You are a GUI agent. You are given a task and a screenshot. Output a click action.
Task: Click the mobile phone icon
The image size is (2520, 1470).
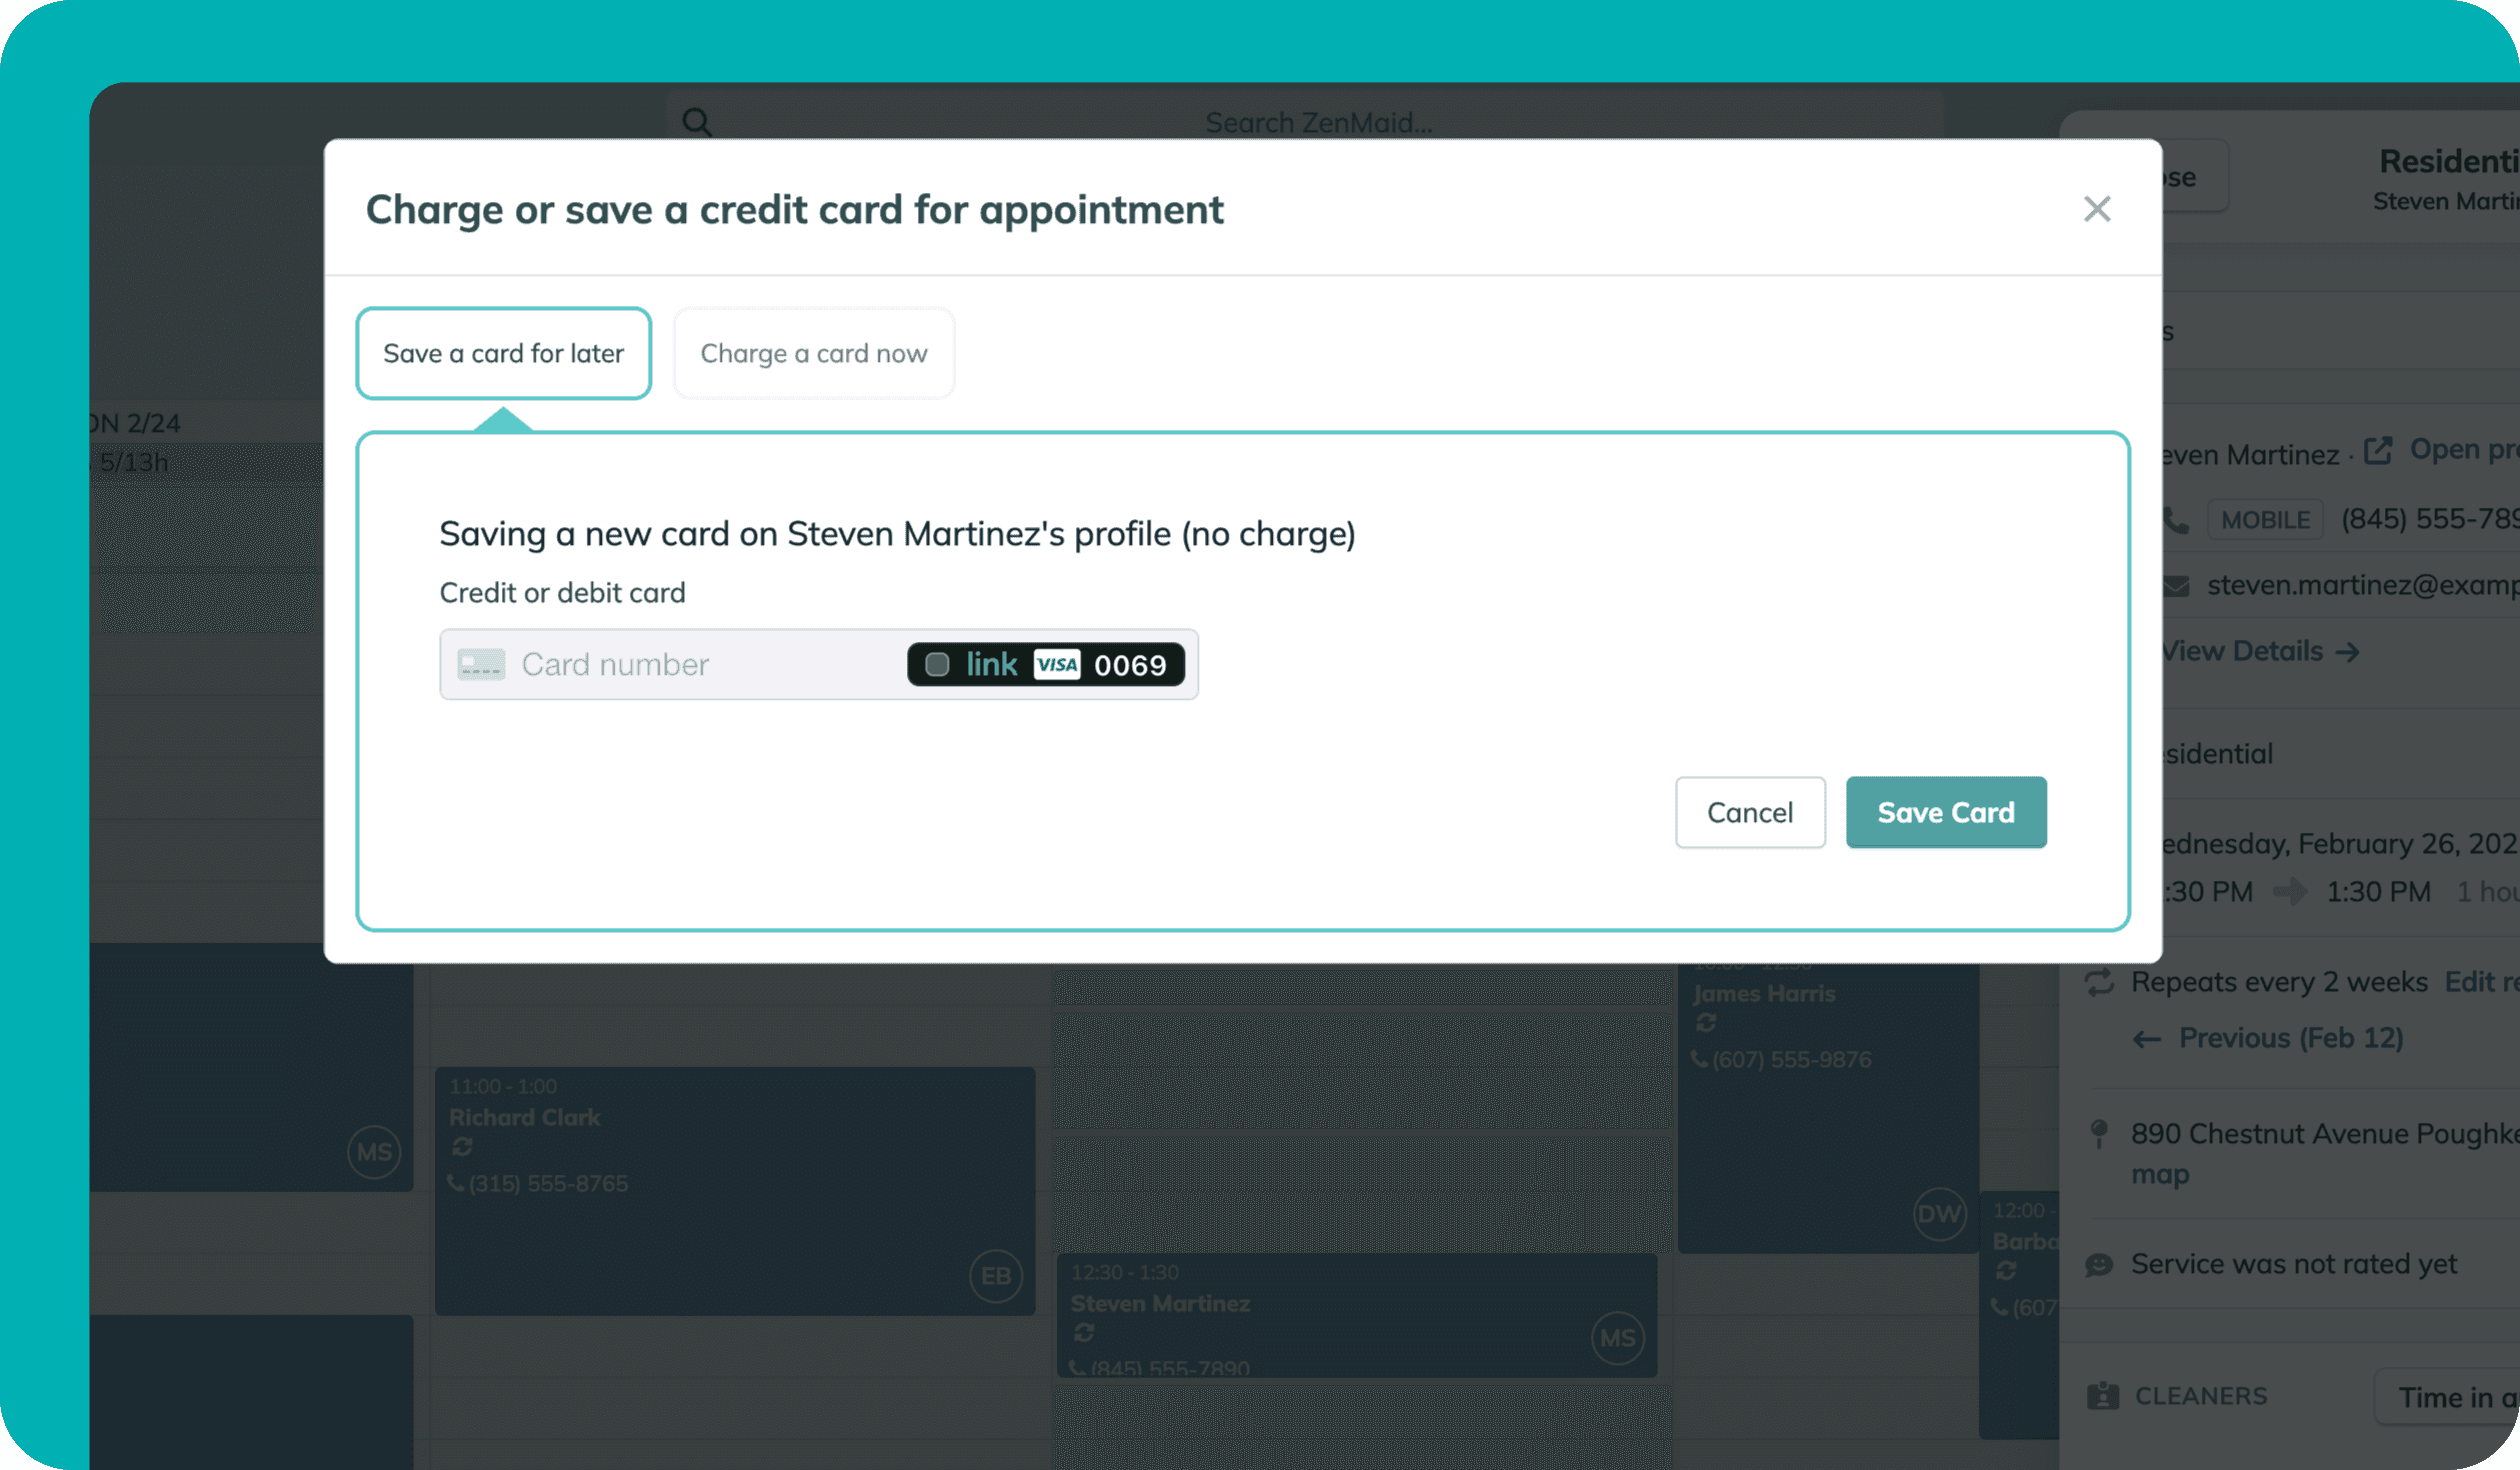[x=2175, y=520]
